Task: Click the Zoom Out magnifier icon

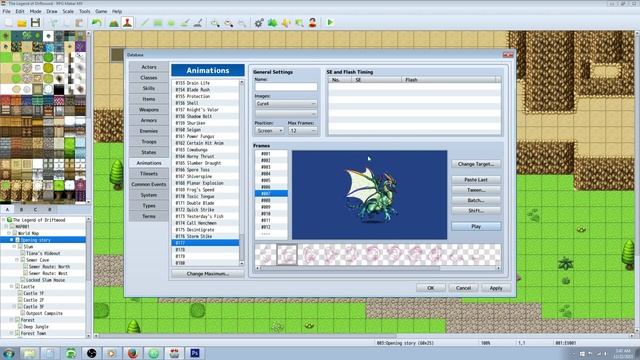Action: point(229,23)
